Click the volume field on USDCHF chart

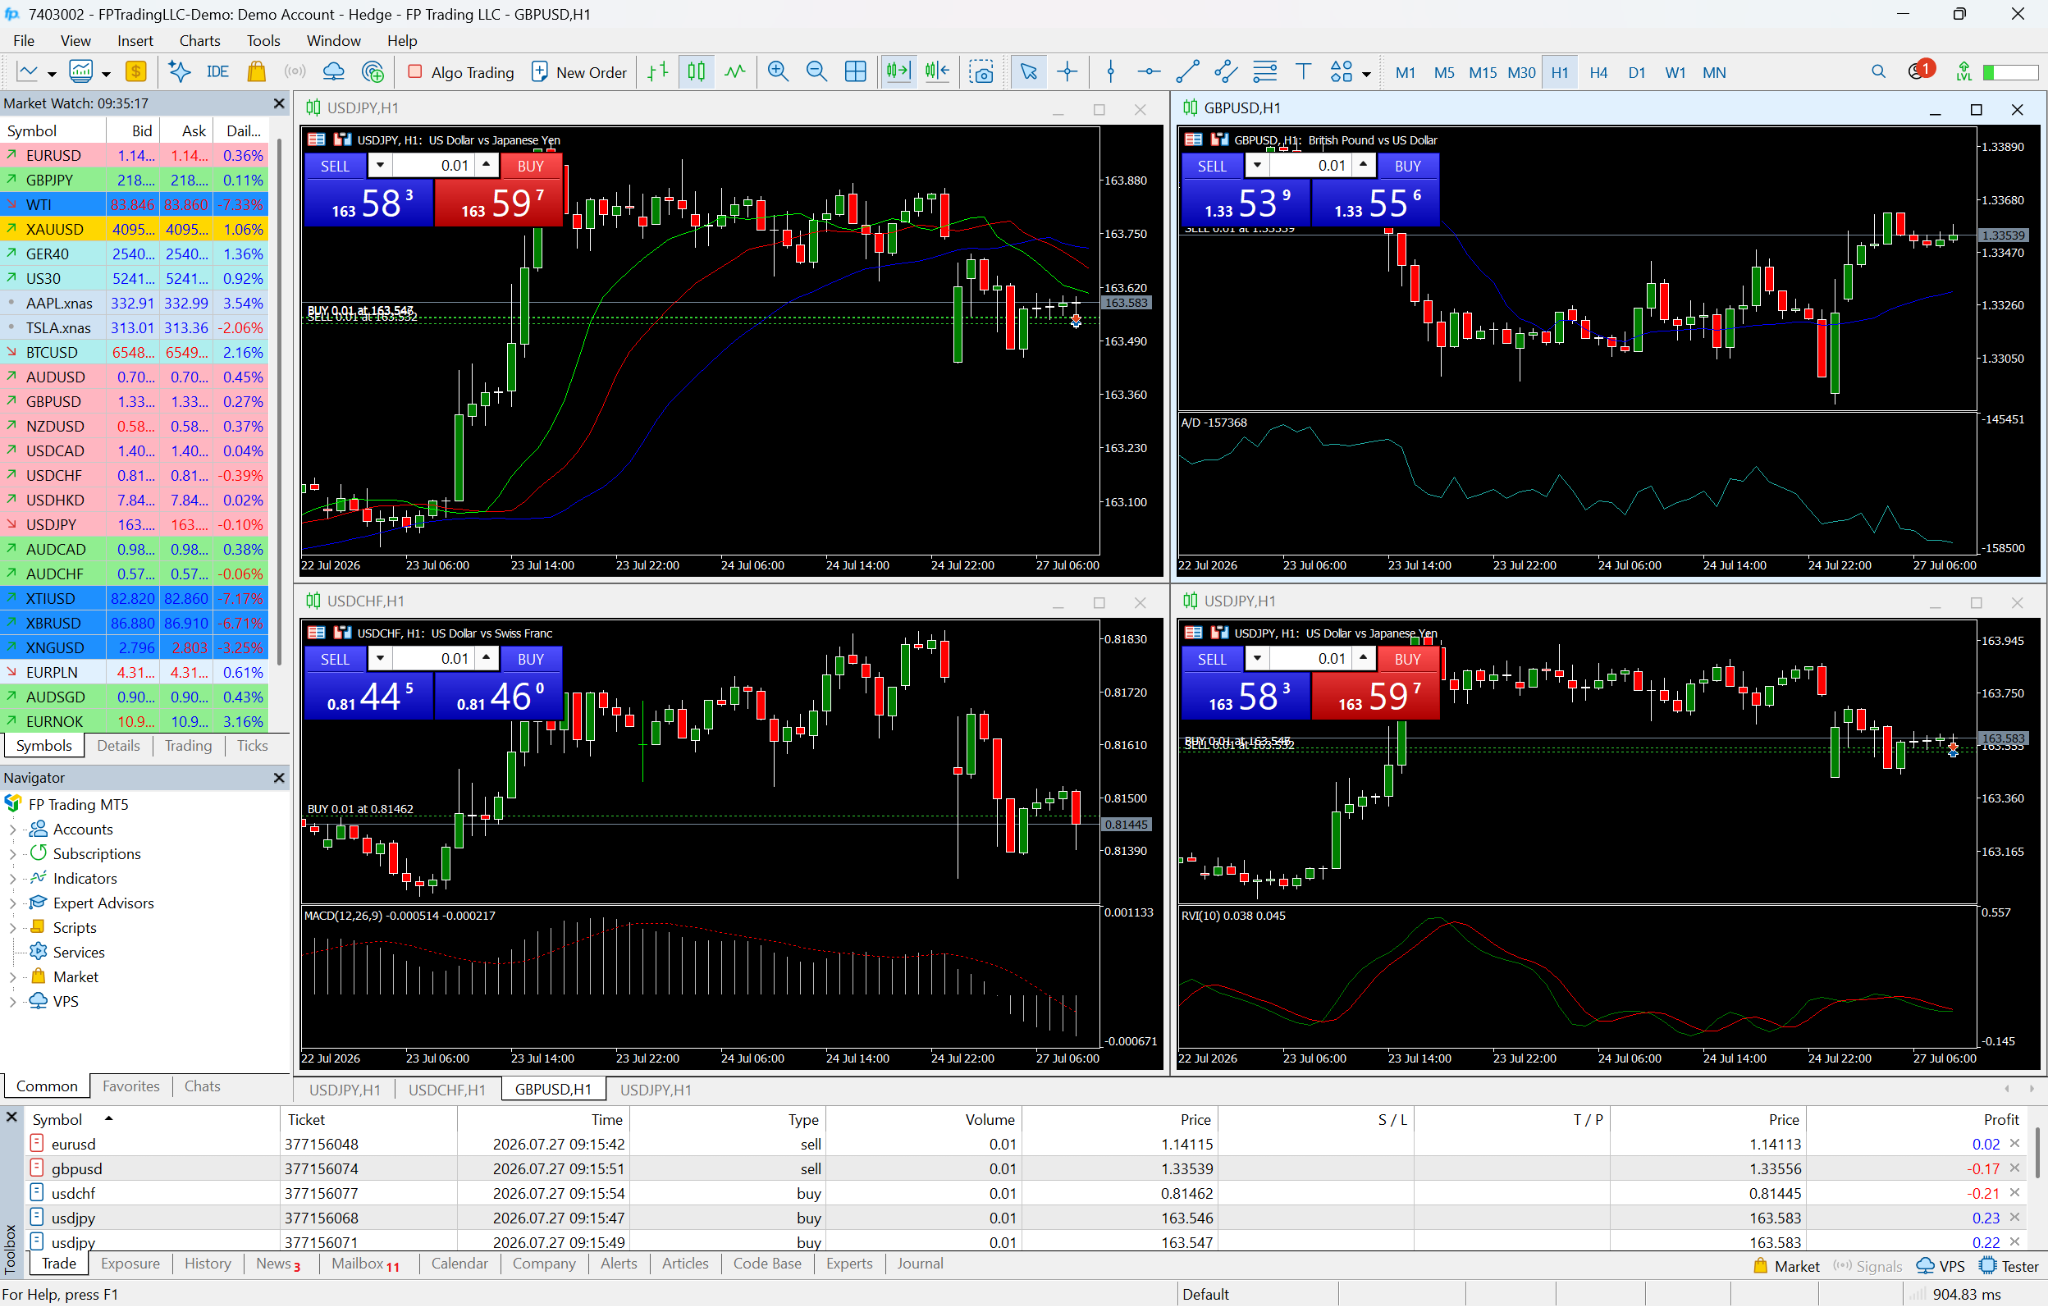[x=434, y=659]
